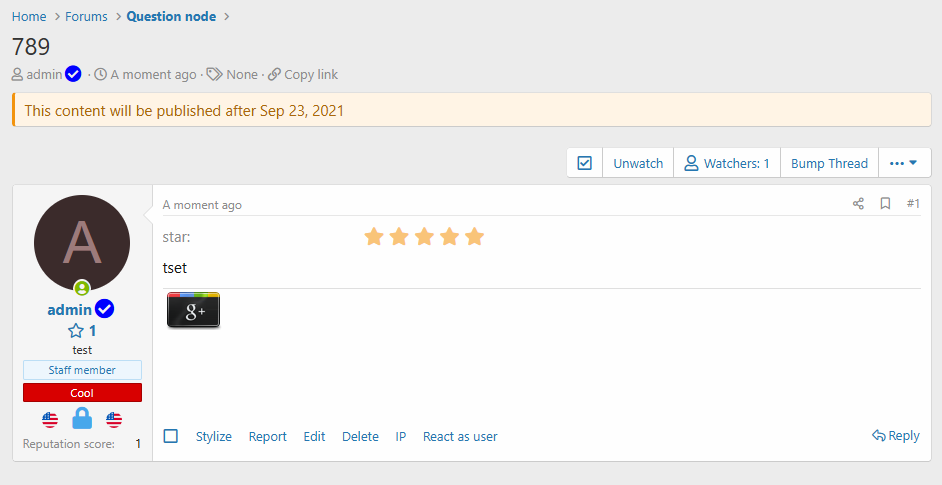
Task: Open the admin avatar thumbnail
Action: (82, 242)
